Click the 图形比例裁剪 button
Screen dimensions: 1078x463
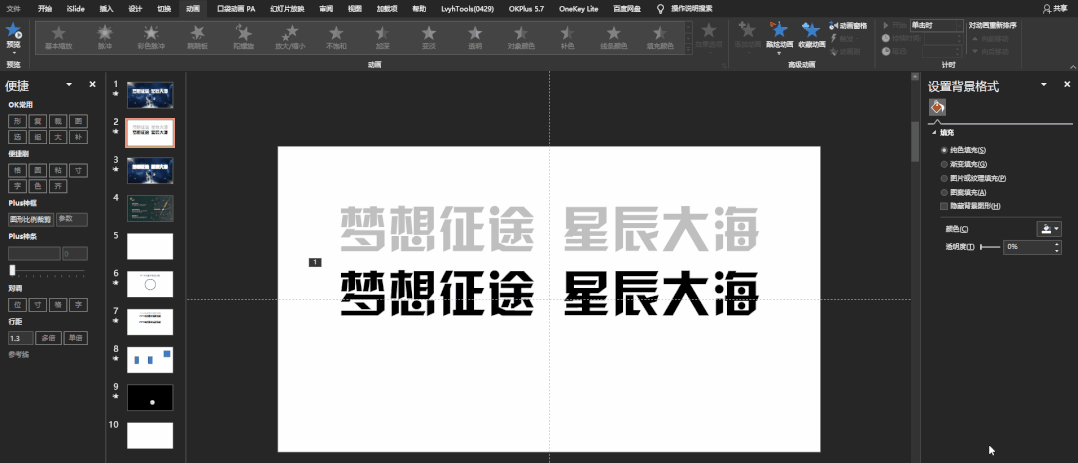coord(30,219)
